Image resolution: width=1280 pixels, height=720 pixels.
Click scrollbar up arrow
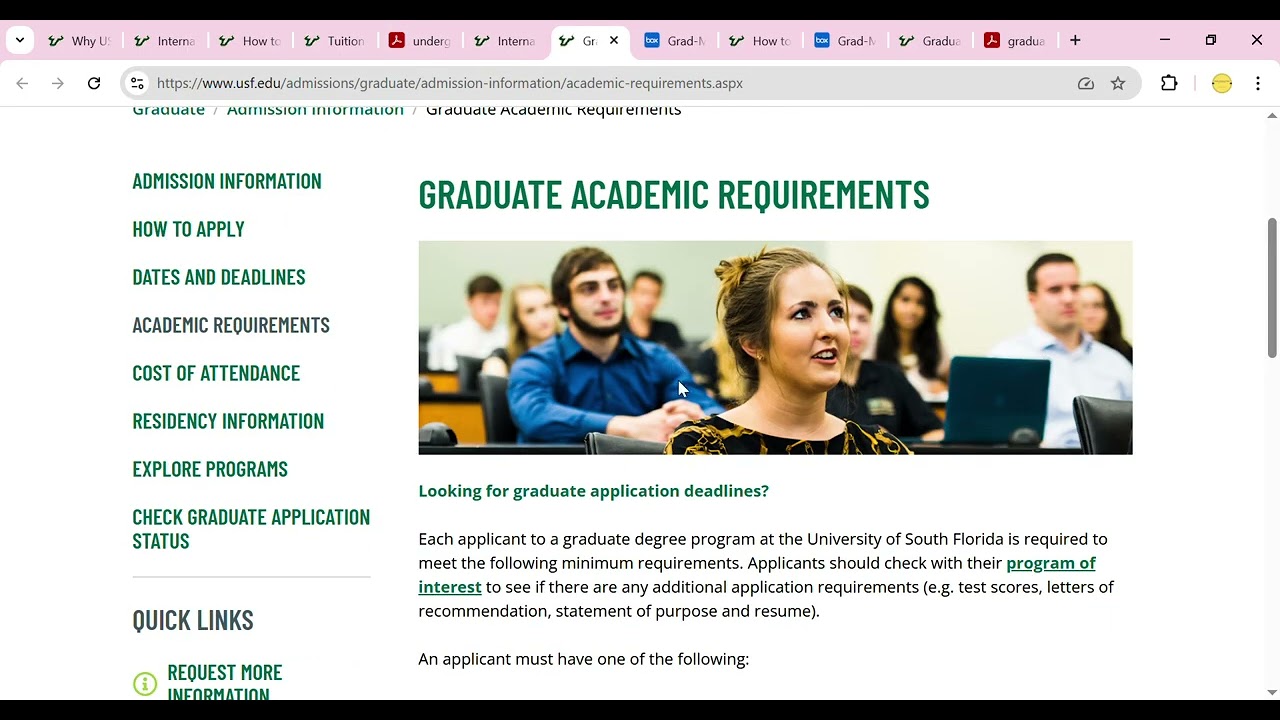click(x=1272, y=115)
